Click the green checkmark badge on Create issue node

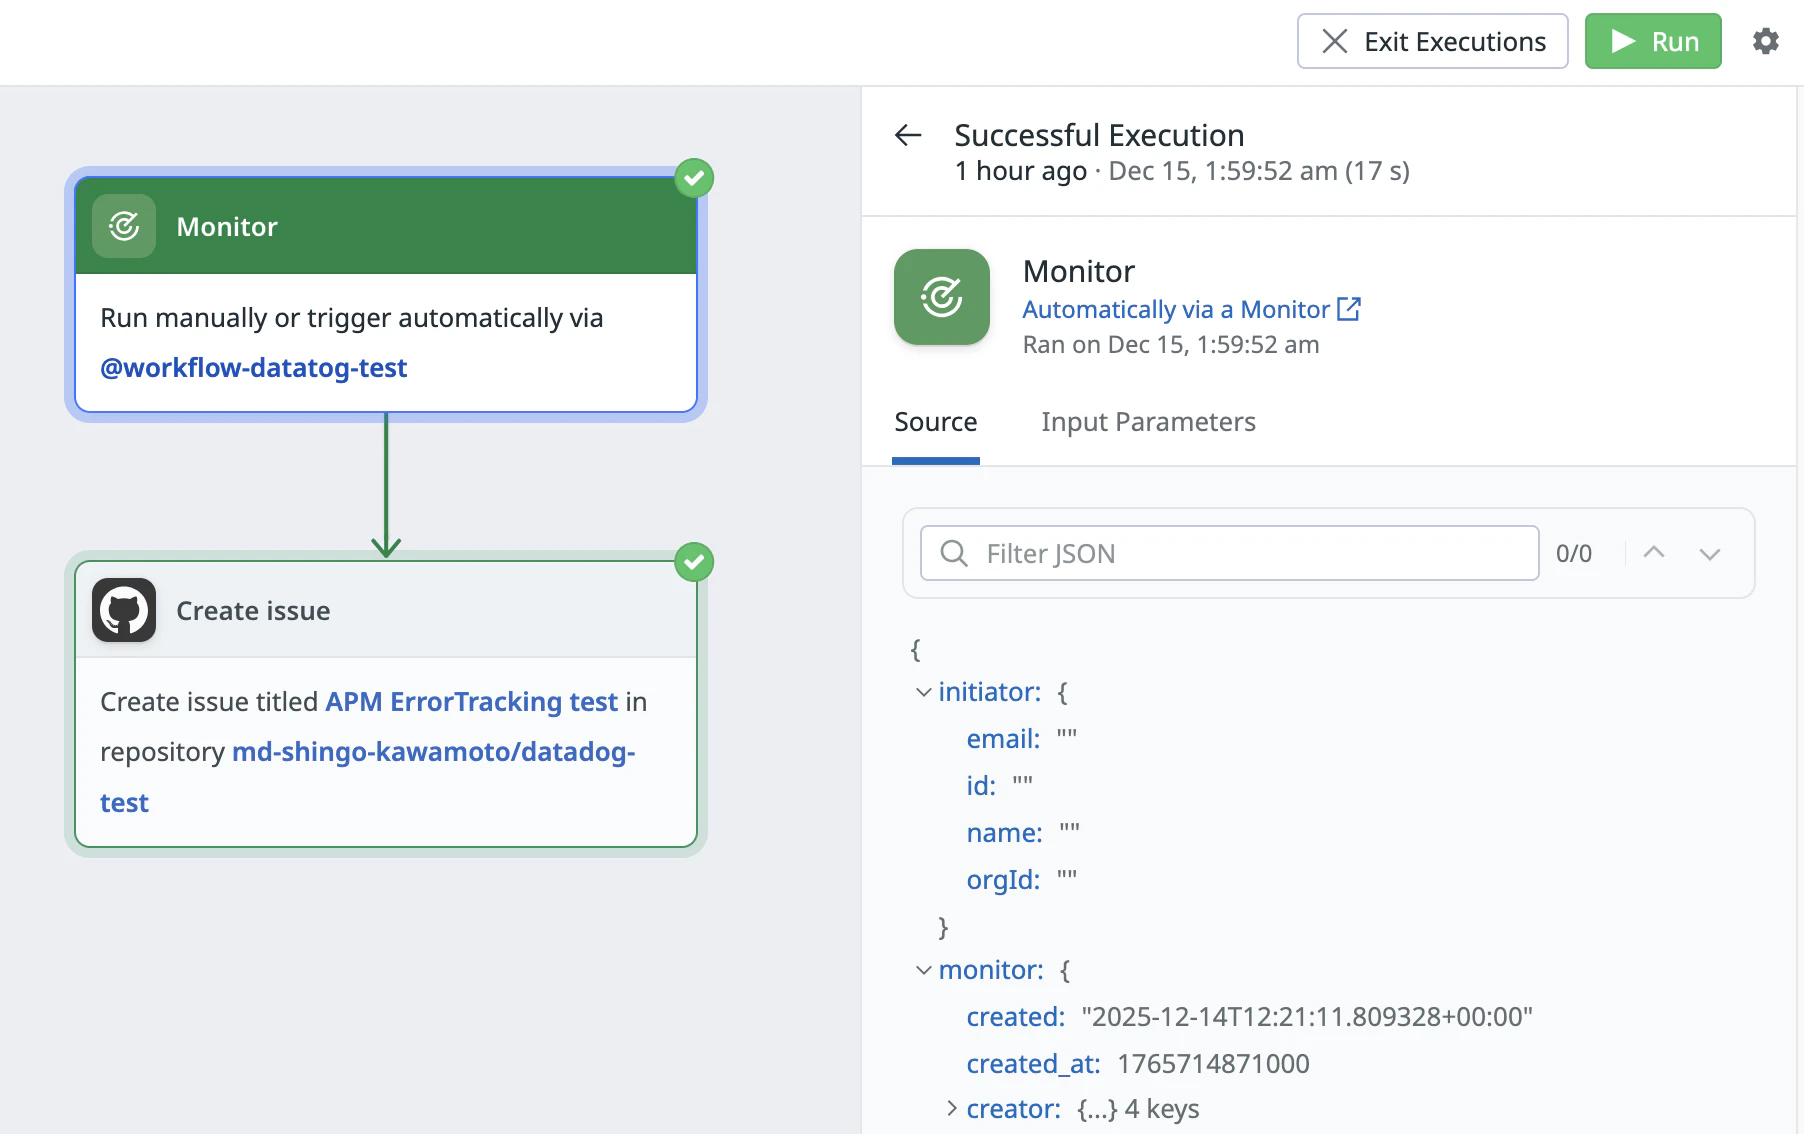tap(694, 562)
